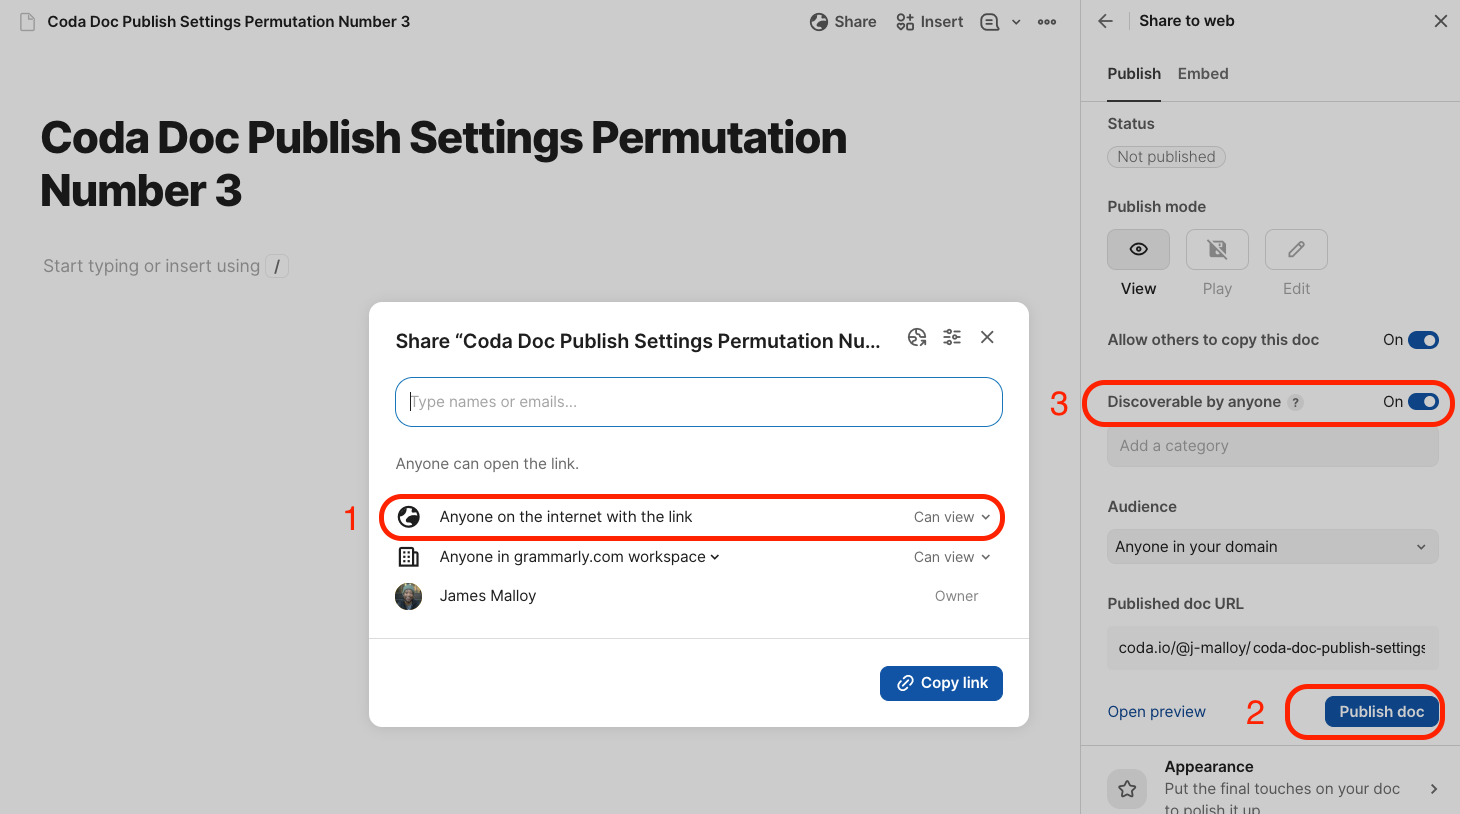The image size is (1460, 814).
Task: Focus the Type names or emails field
Action: pyautogui.click(x=699, y=402)
